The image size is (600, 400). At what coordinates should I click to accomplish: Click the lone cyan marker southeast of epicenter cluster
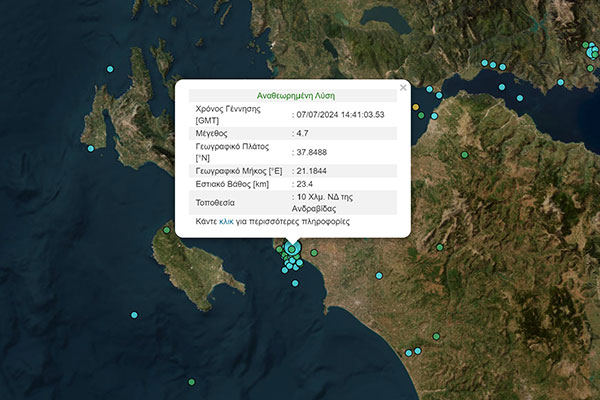[x=379, y=275]
